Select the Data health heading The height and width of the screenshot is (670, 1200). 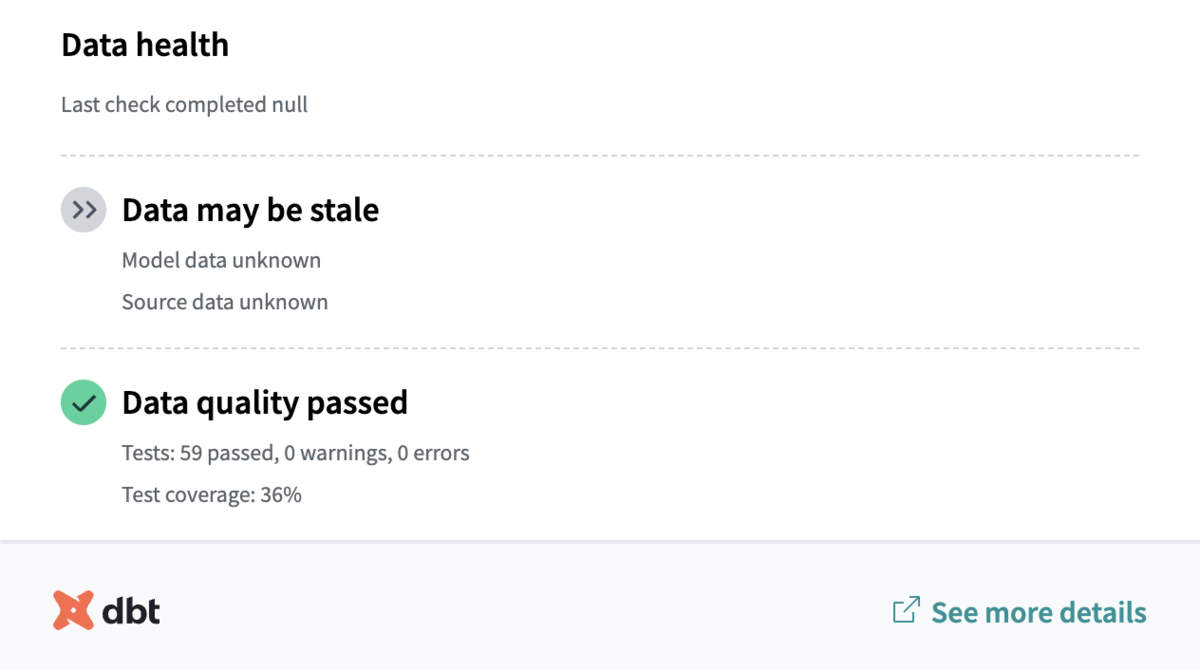pos(145,45)
